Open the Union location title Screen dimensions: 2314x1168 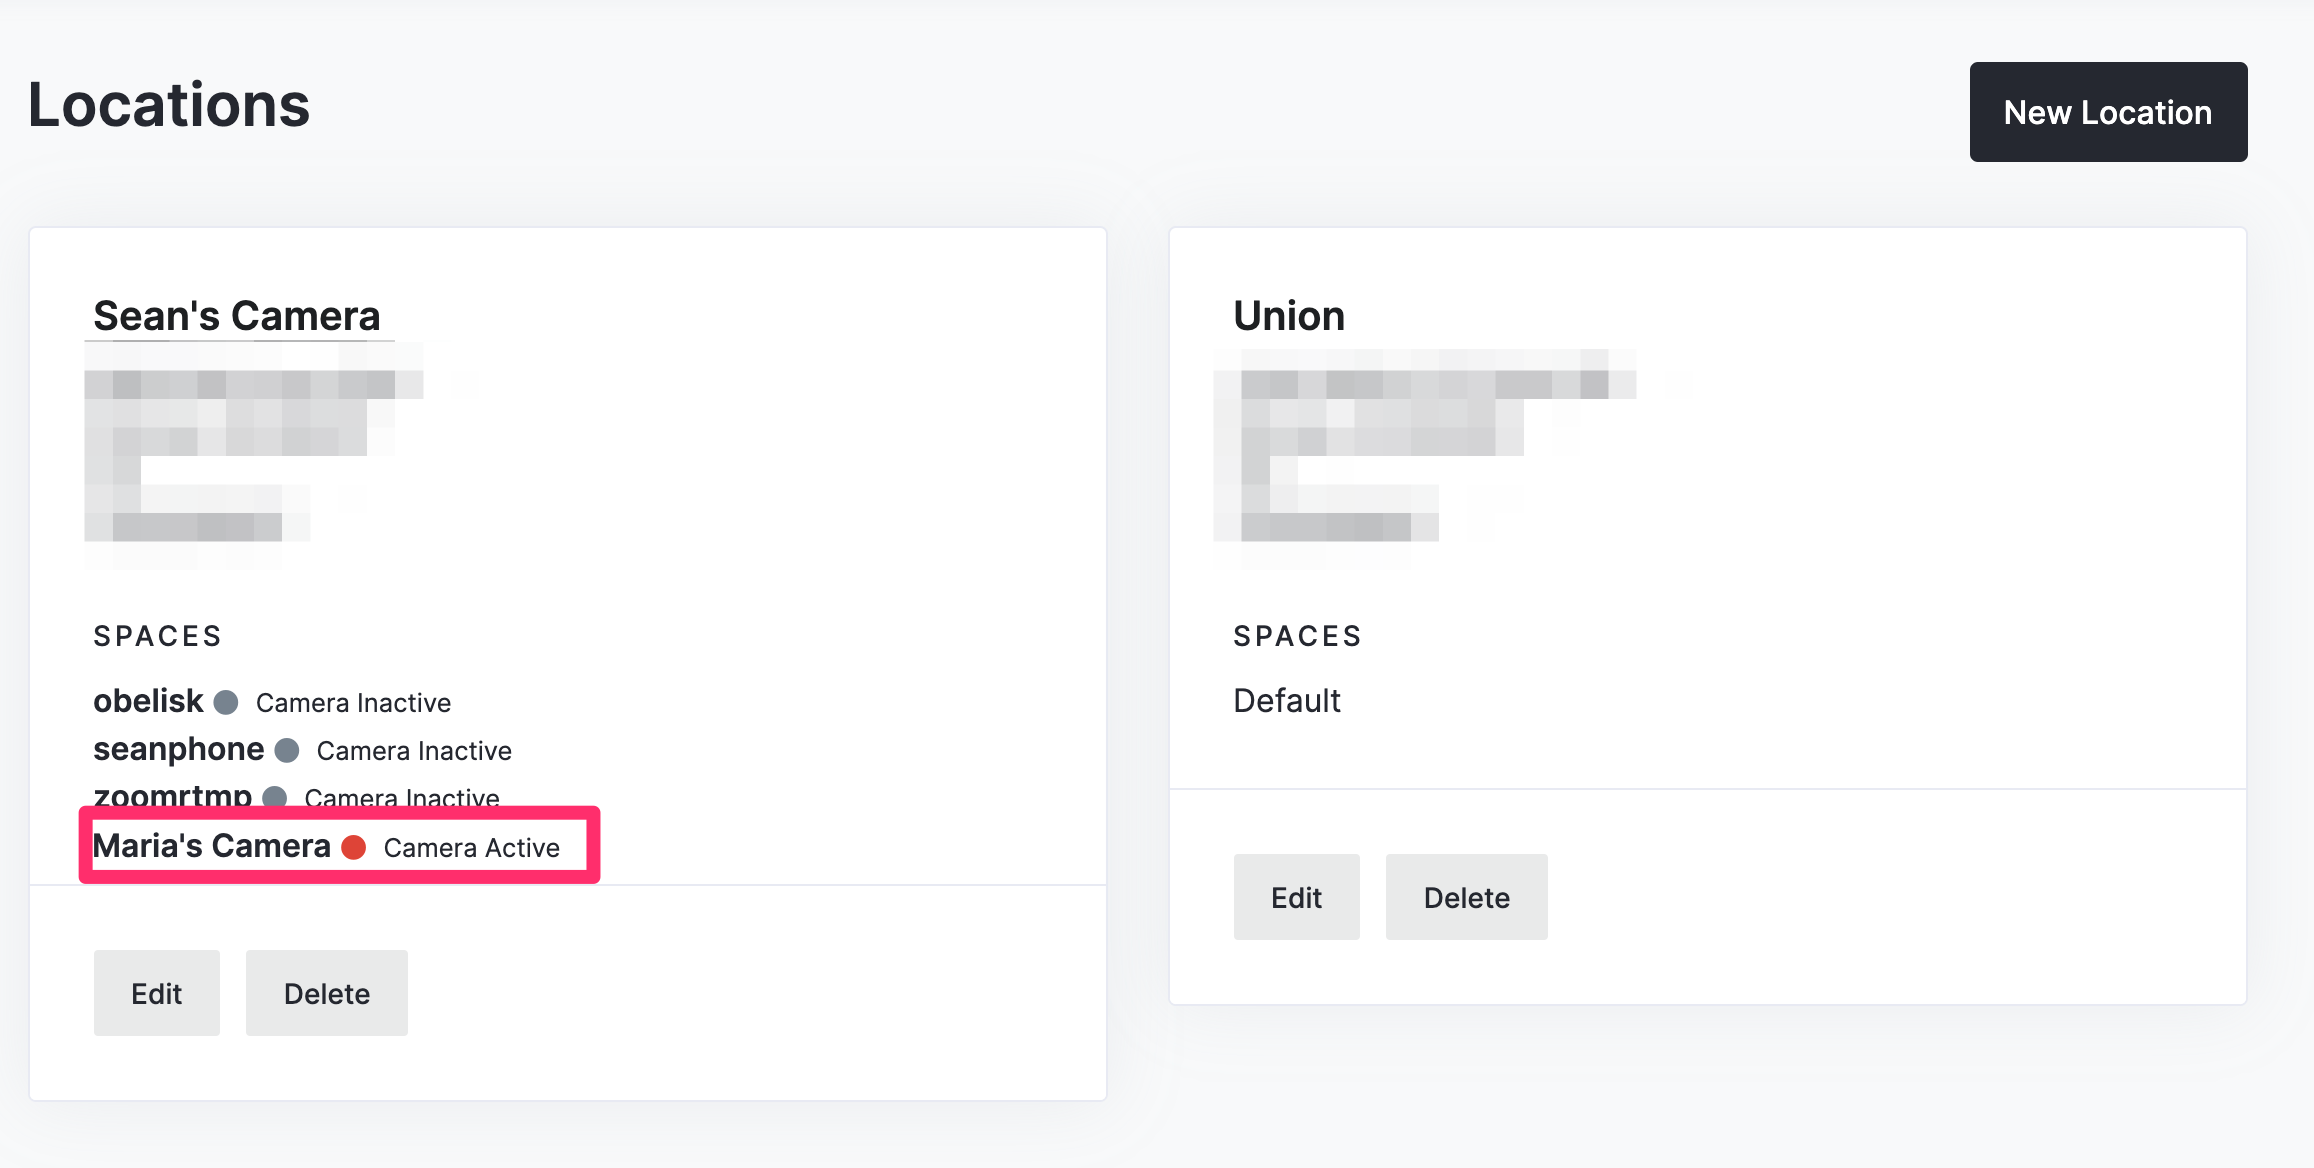coord(1289,316)
